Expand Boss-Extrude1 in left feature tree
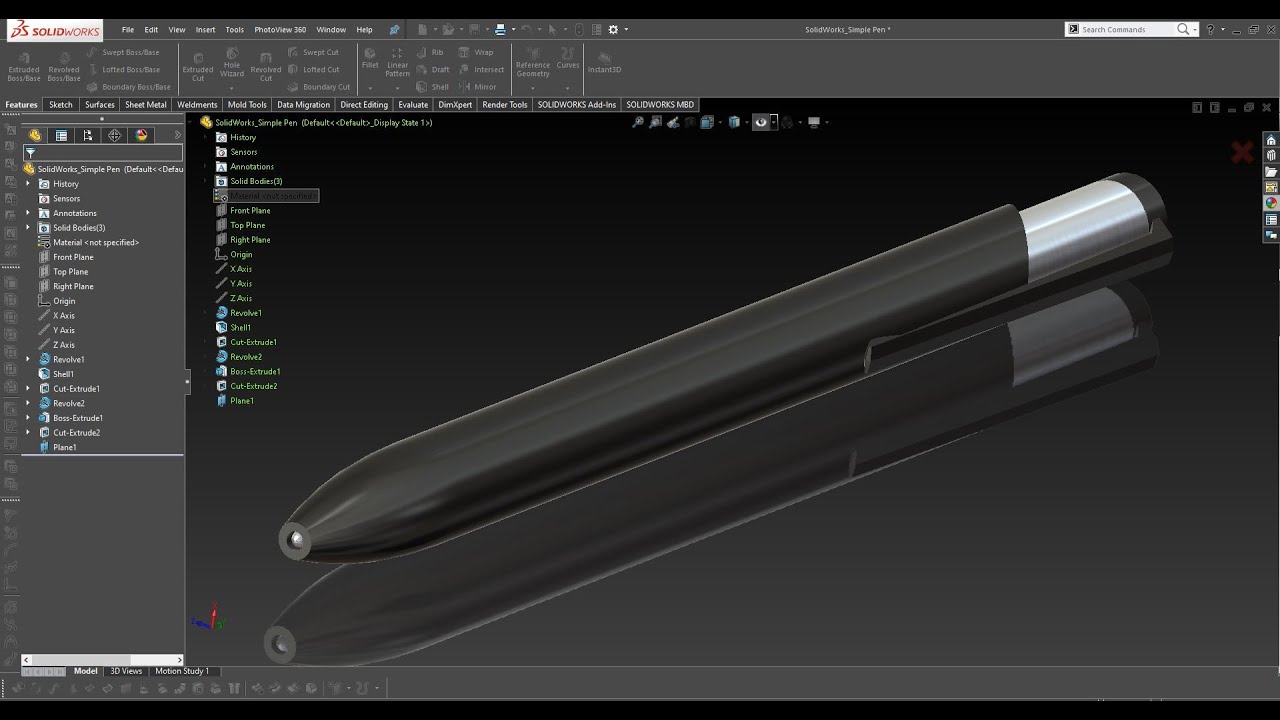 coord(28,418)
